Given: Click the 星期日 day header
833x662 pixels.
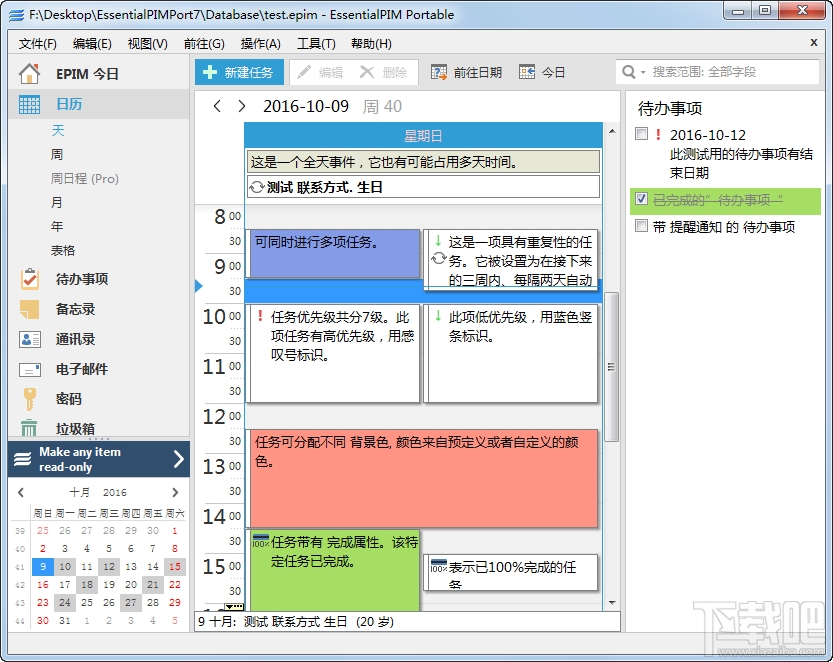Looking at the screenshot, I should tap(423, 136).
